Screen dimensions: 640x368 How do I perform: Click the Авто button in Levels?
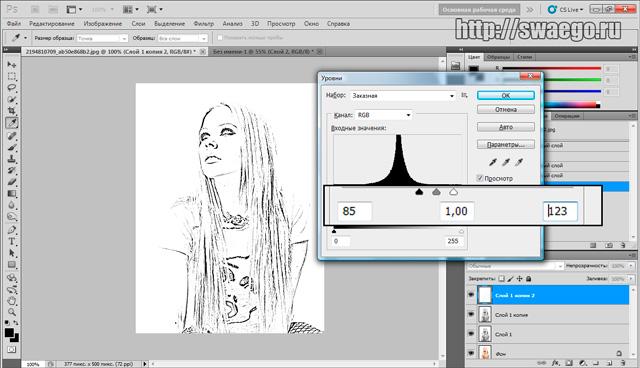(506, 127)
